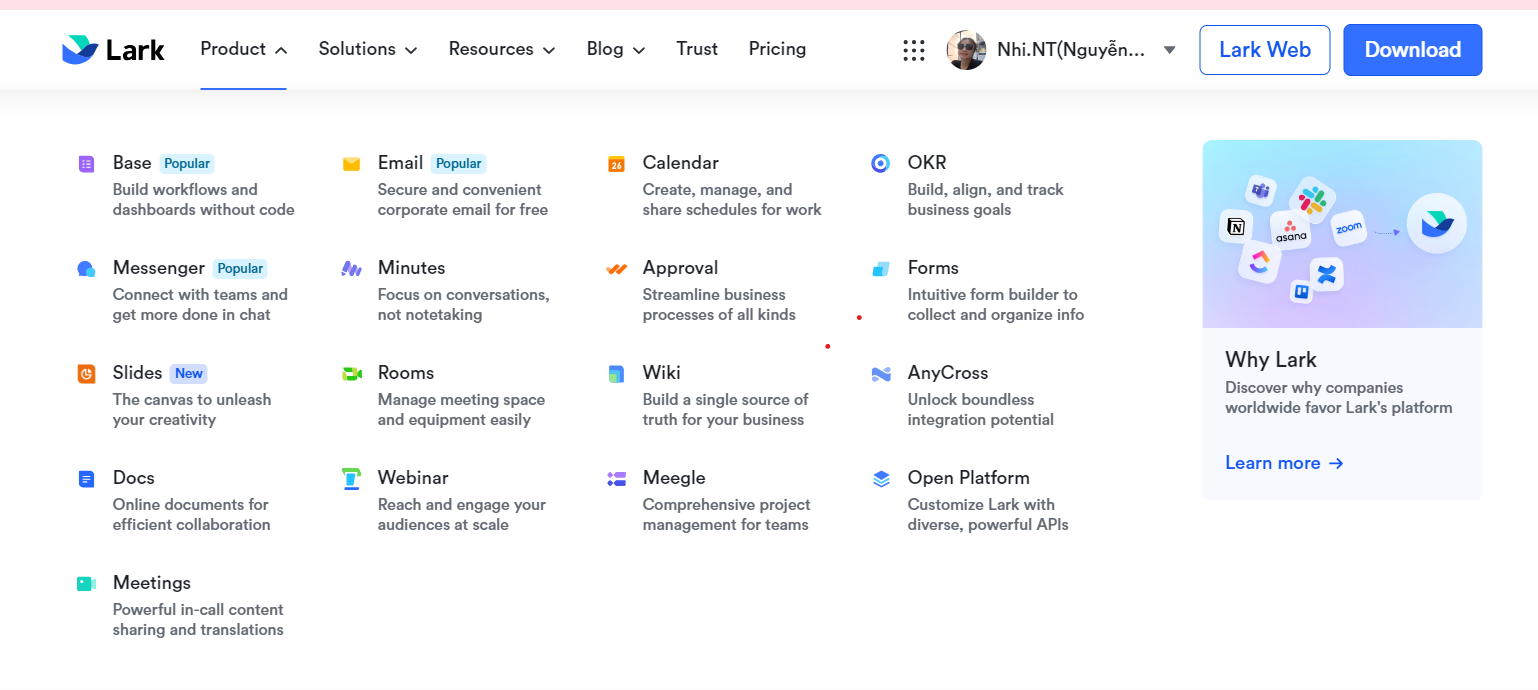Screen dimensions: 1538x690
Task: Follow the Learn more link
Action: click(1284, 463)
